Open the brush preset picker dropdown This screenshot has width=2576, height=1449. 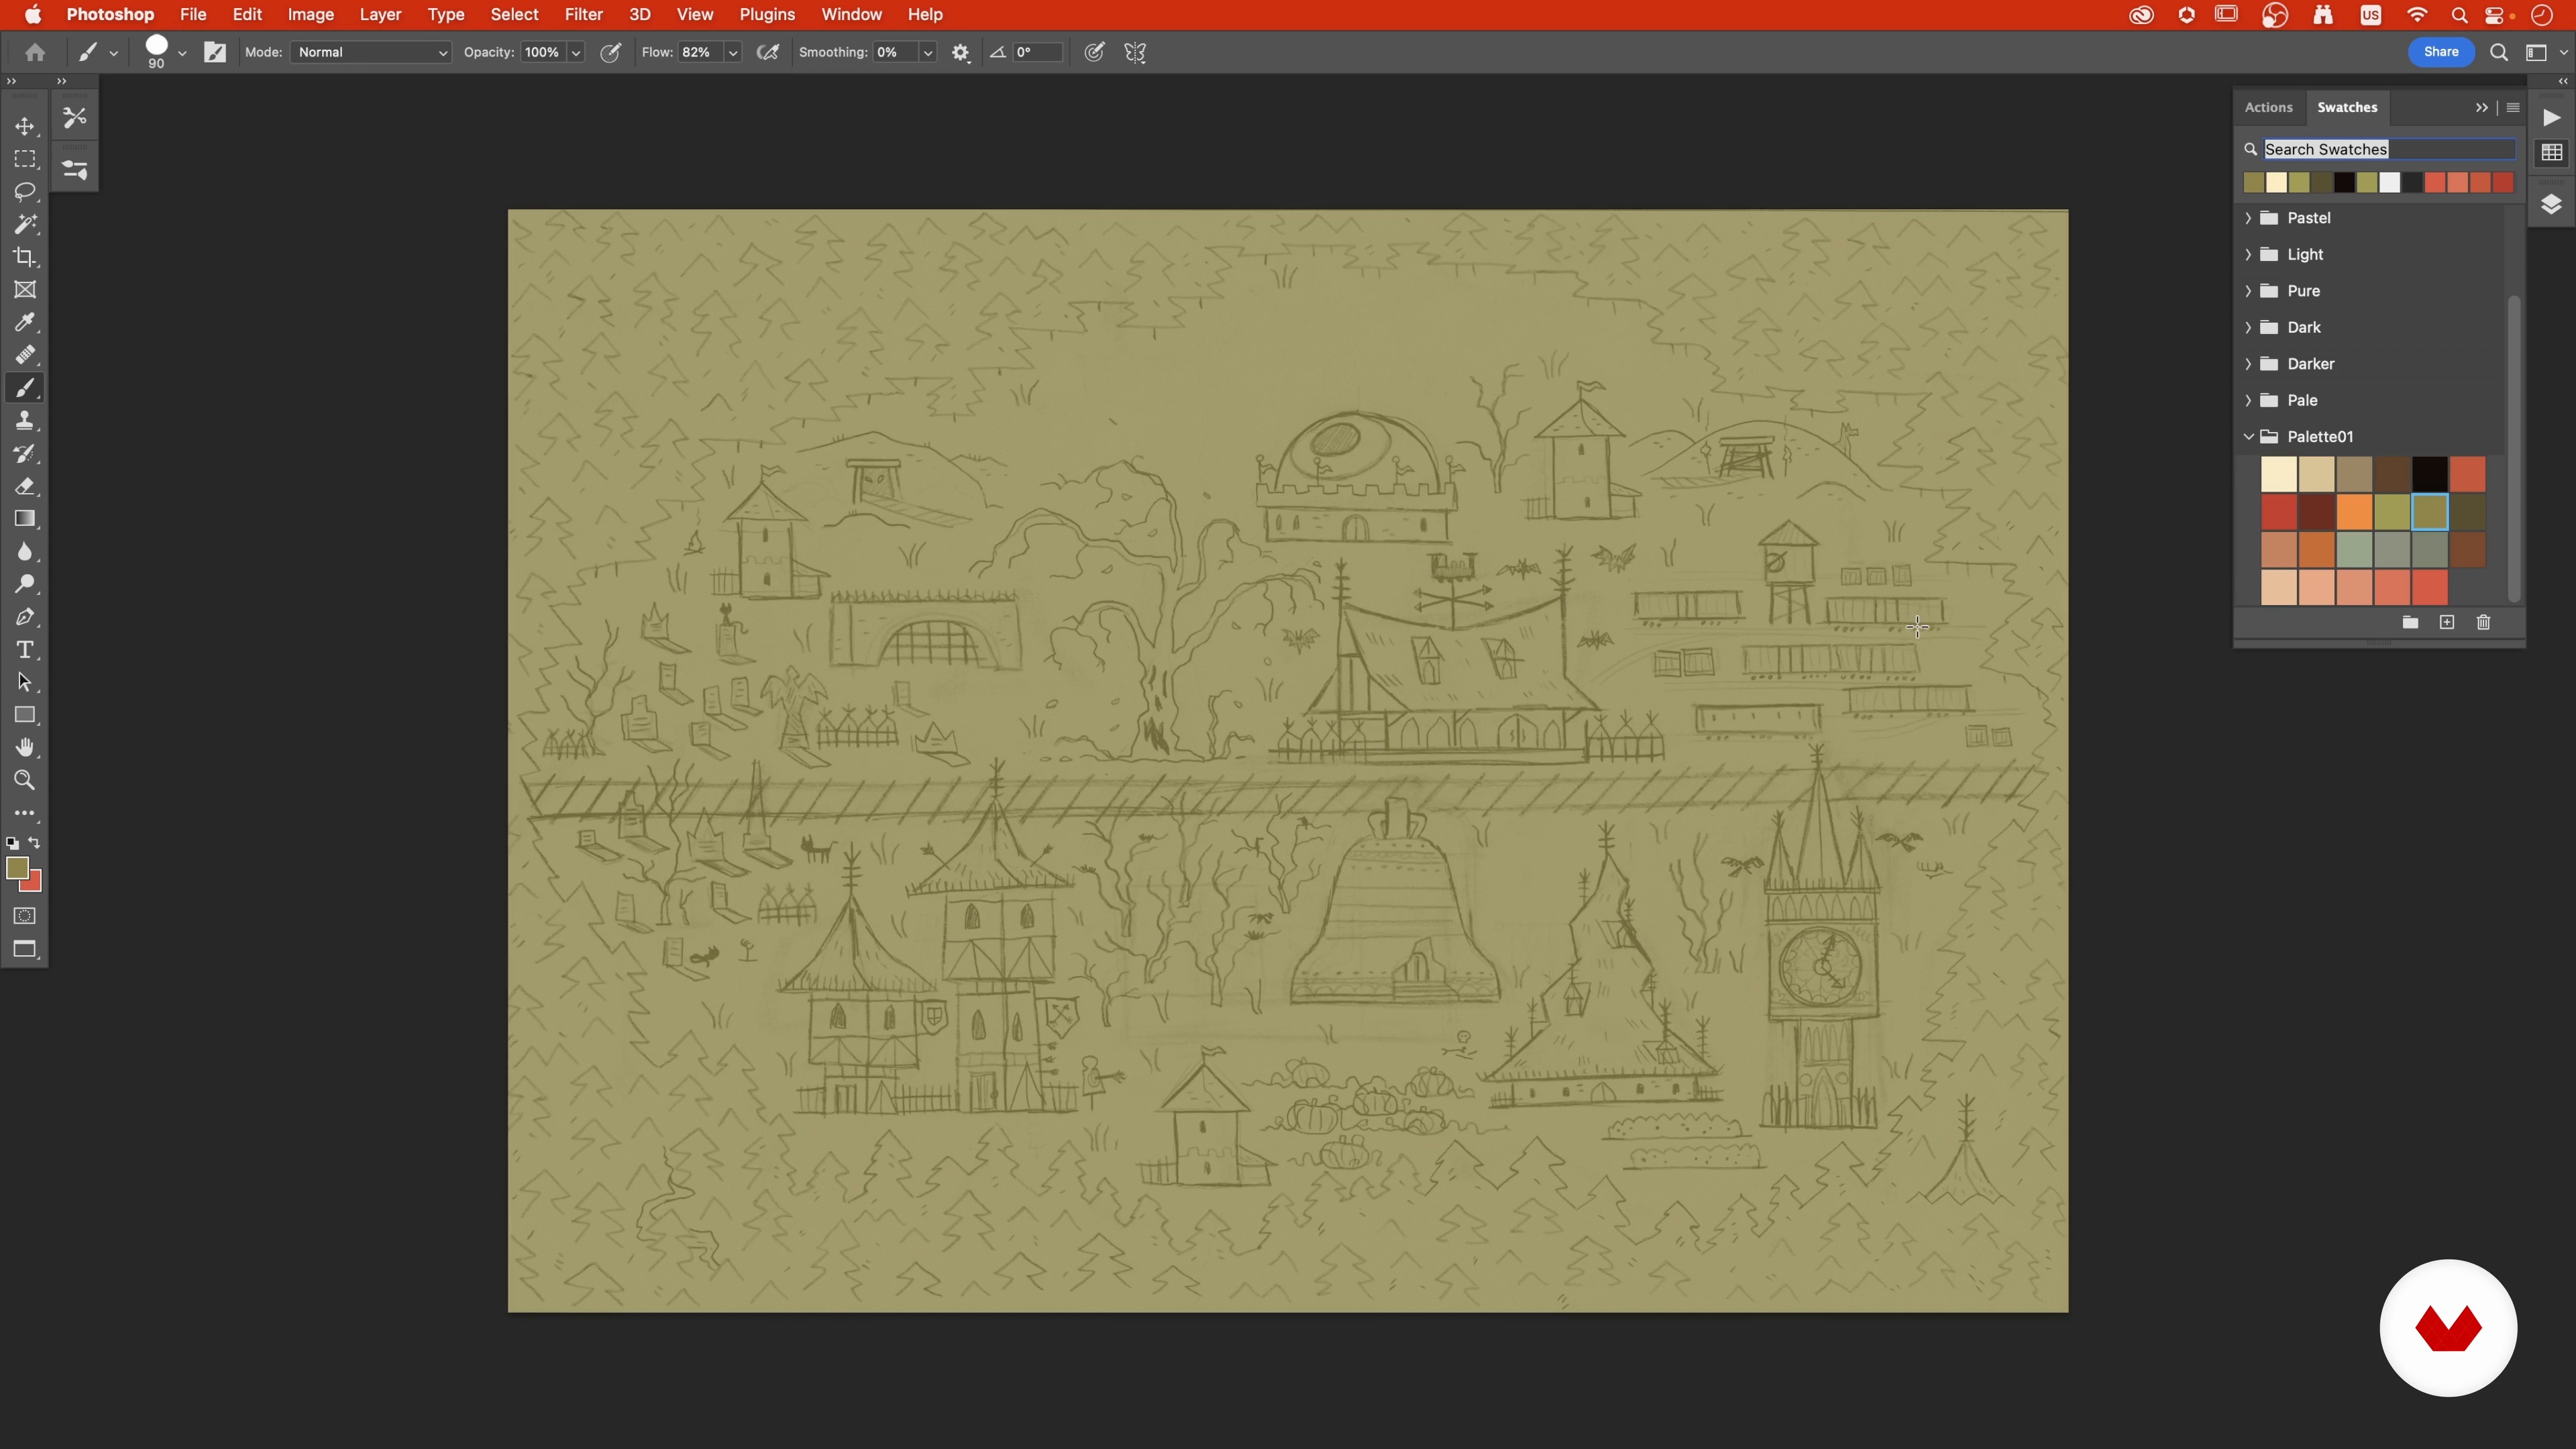182,52
